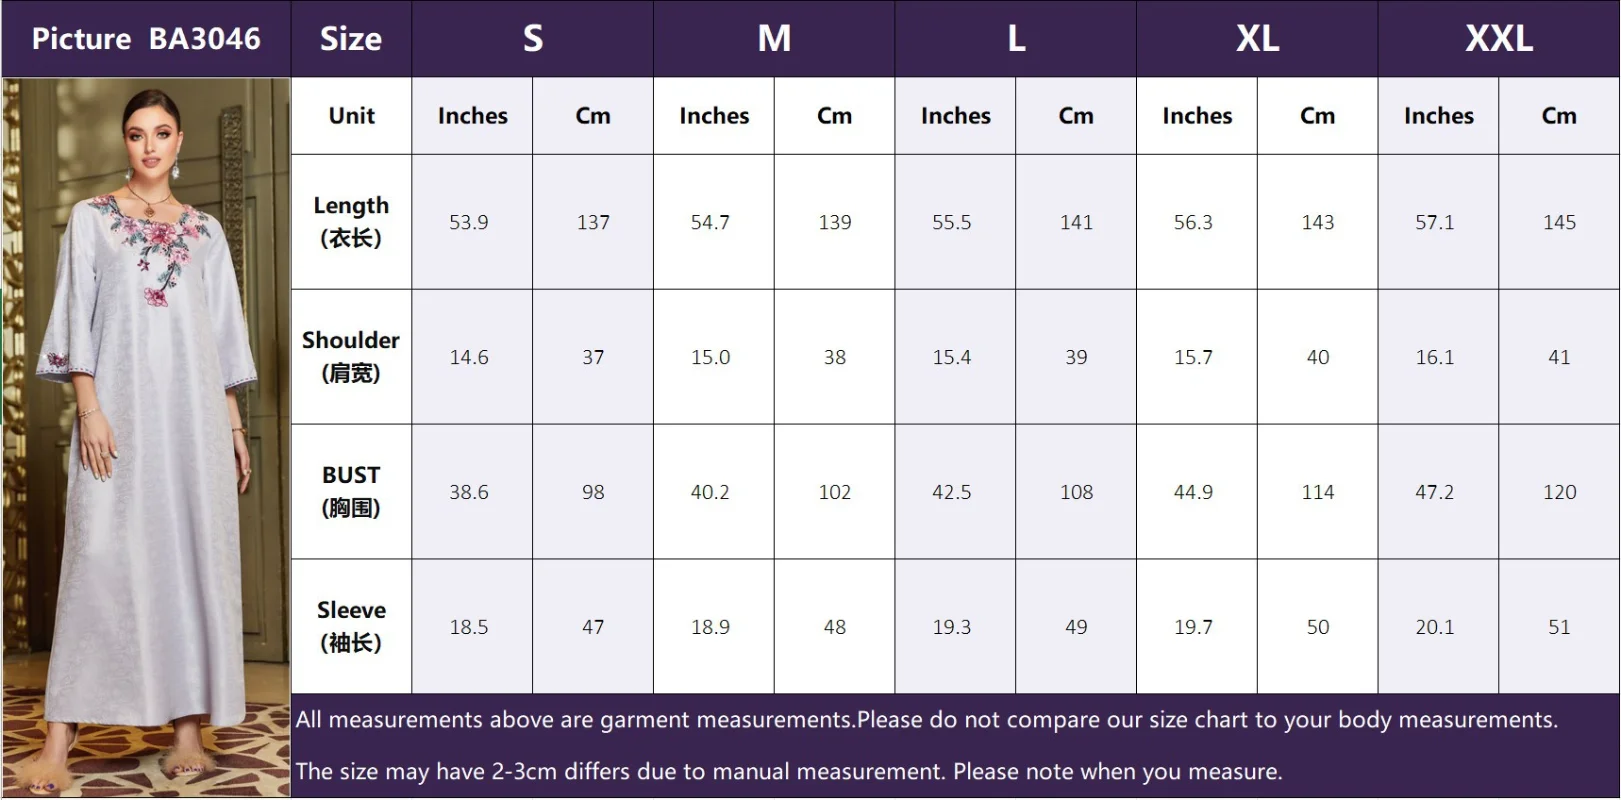
Task: Click the dress model product photo
Action: [x=146, y=437]
